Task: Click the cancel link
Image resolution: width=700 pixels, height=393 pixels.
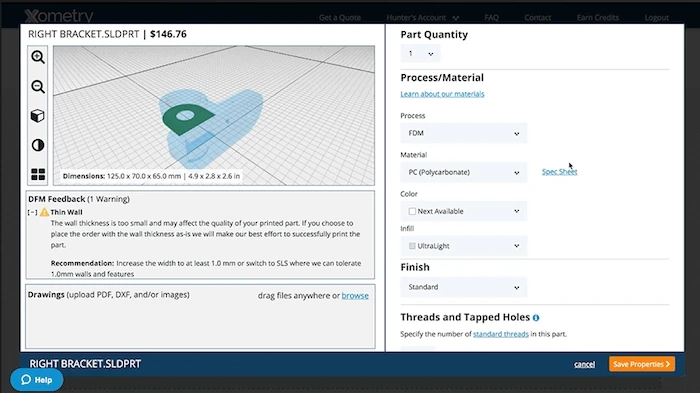Action: point(584,364)
